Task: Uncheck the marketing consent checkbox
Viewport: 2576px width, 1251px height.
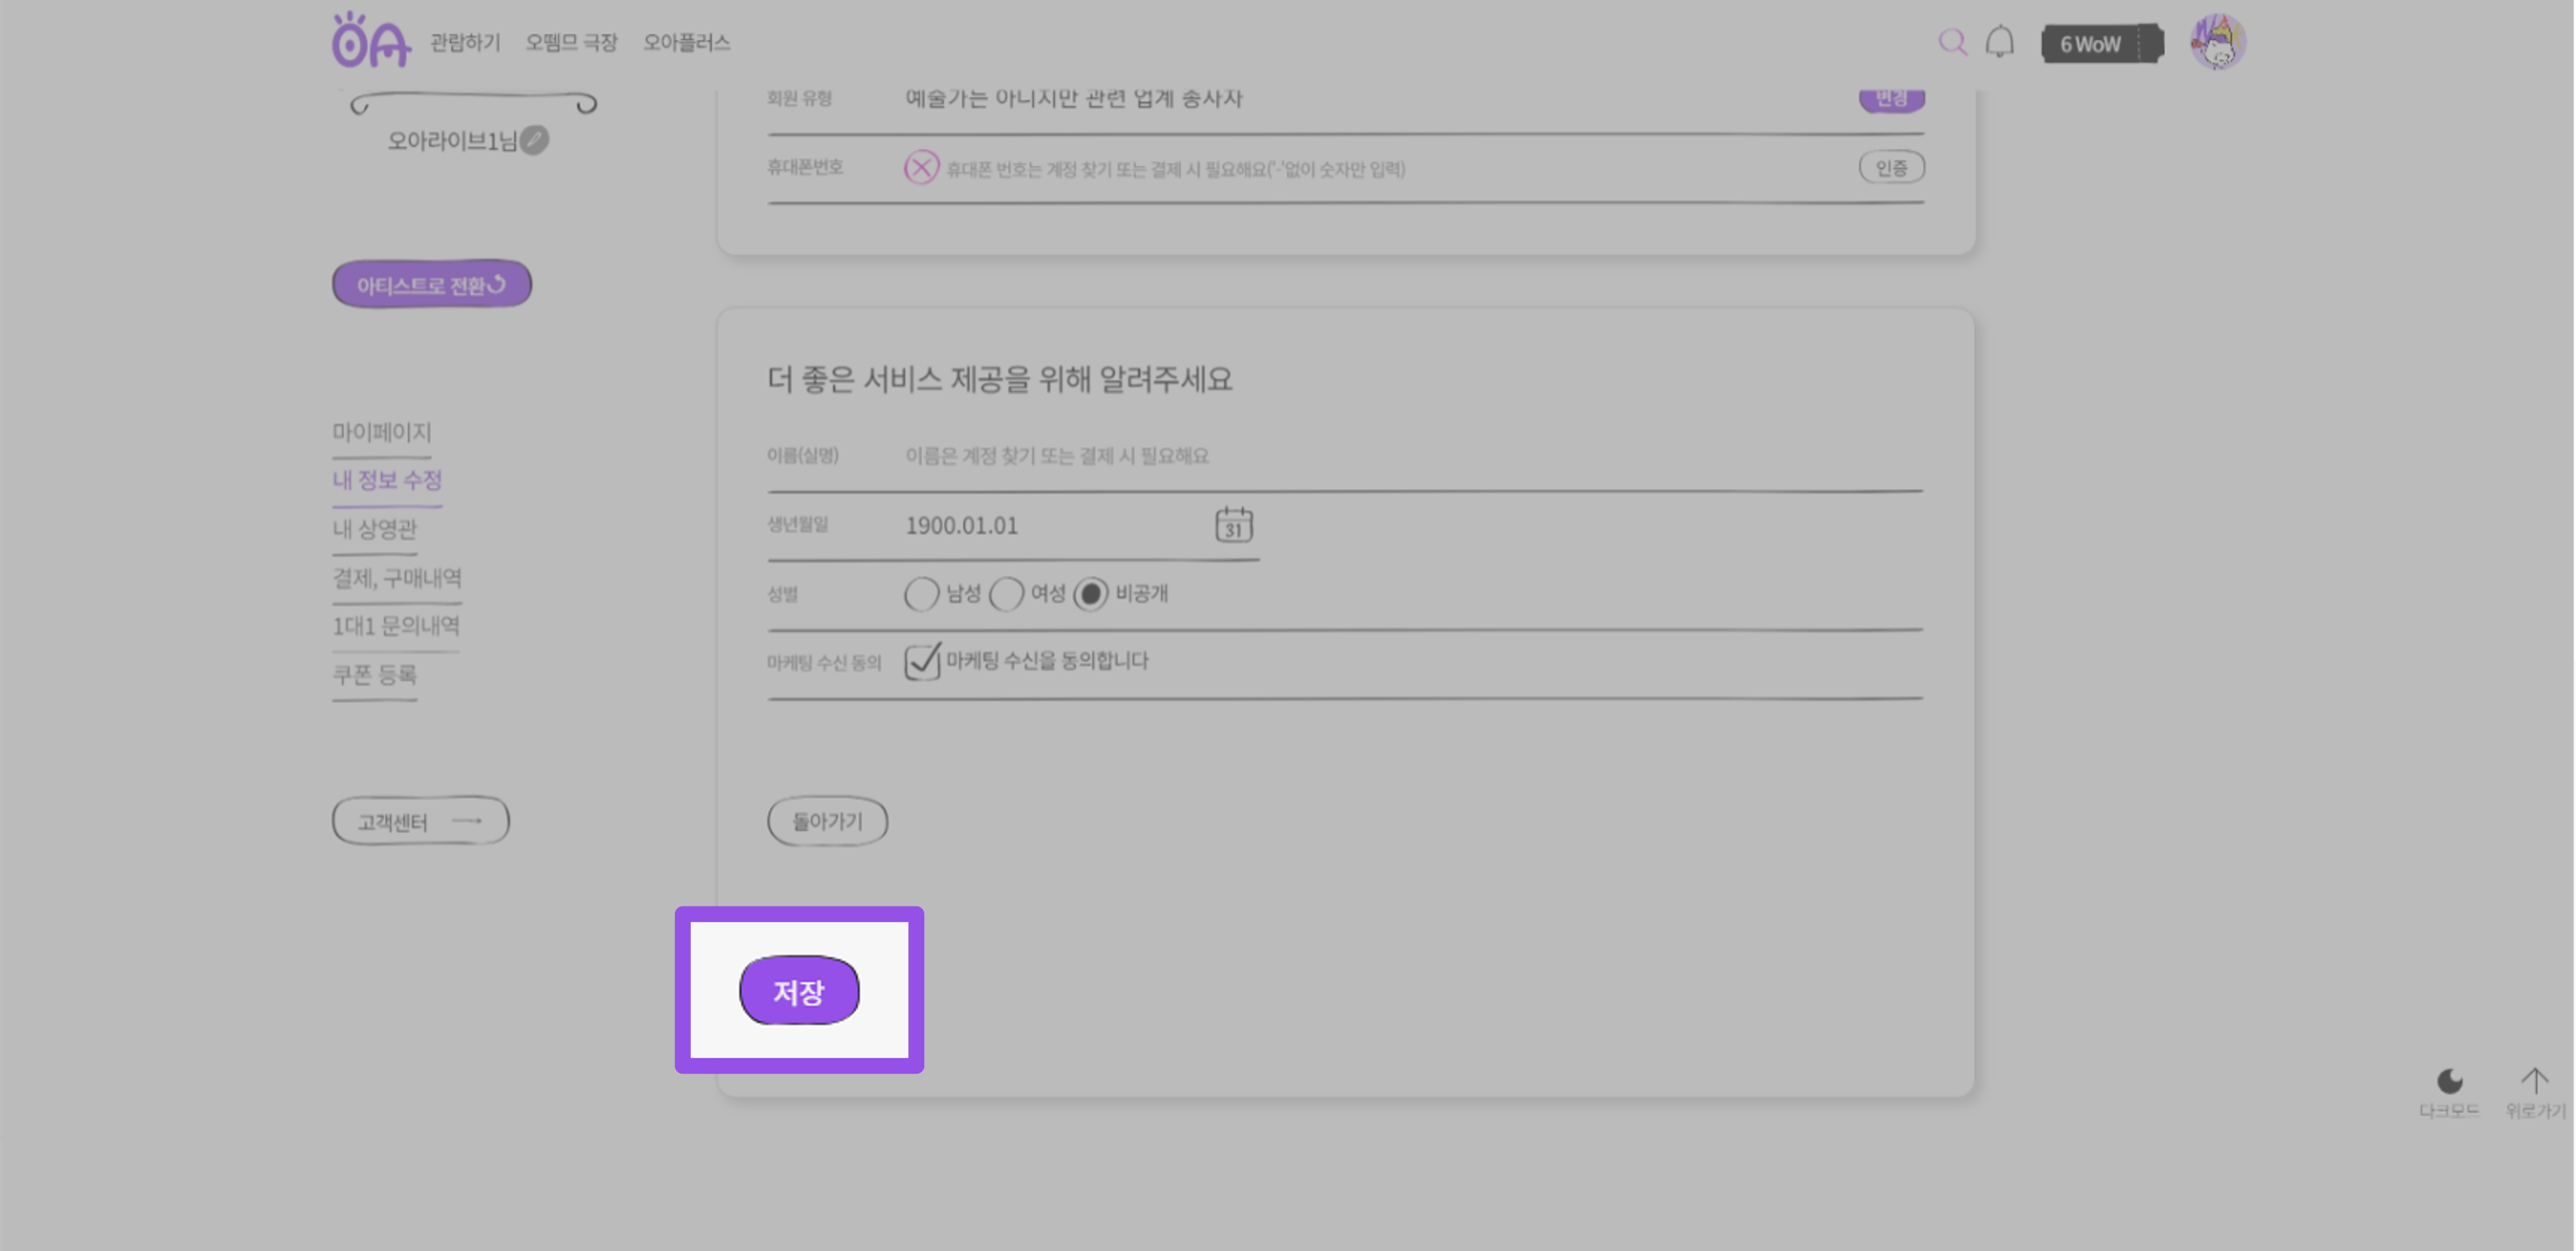Action: point(922,661)
